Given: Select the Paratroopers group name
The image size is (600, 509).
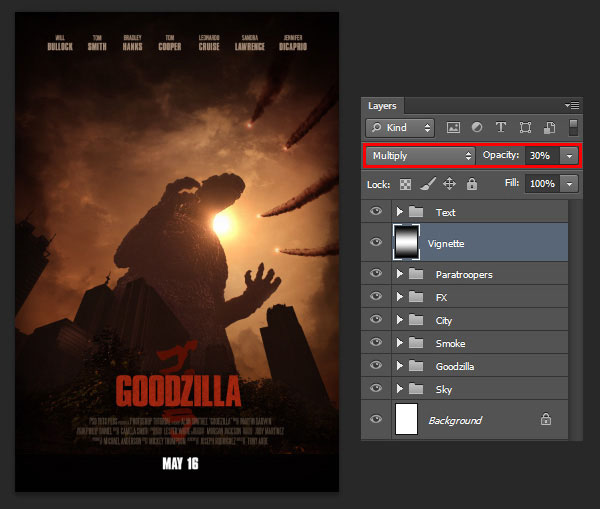Looking at the screenshot, I should click(464, 274).
